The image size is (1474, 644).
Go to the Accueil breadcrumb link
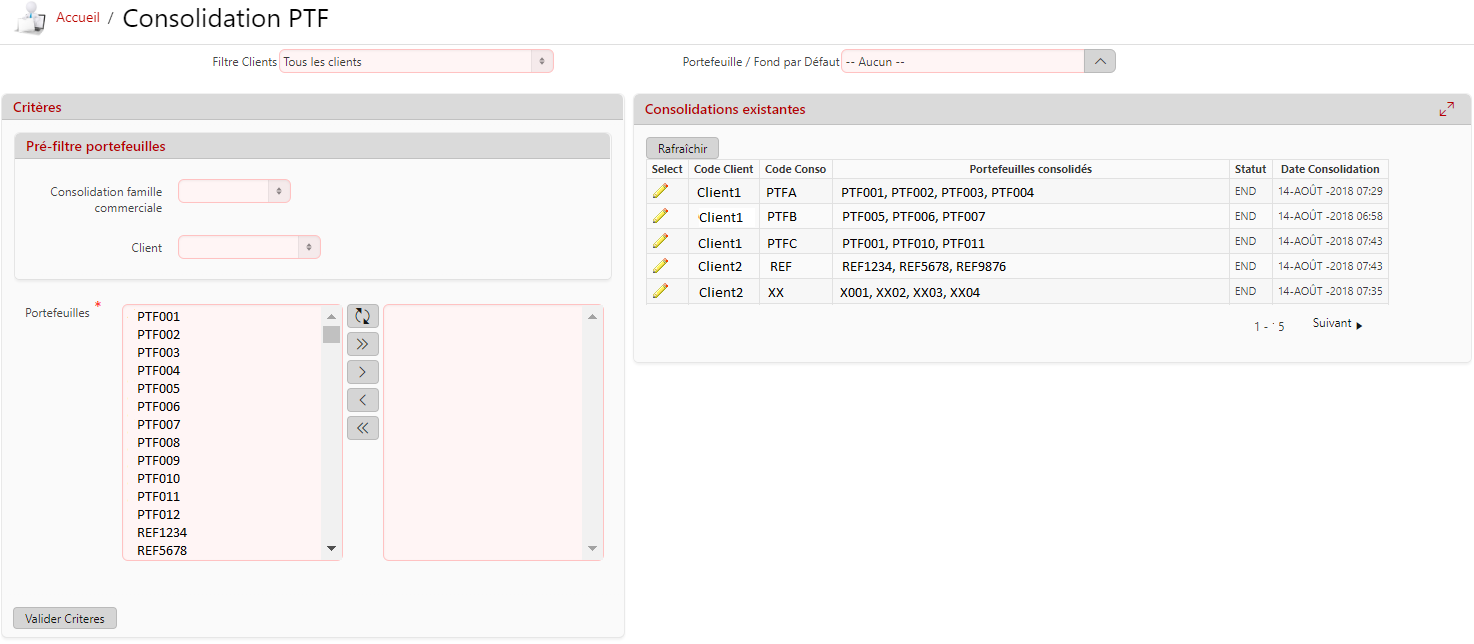78,18
